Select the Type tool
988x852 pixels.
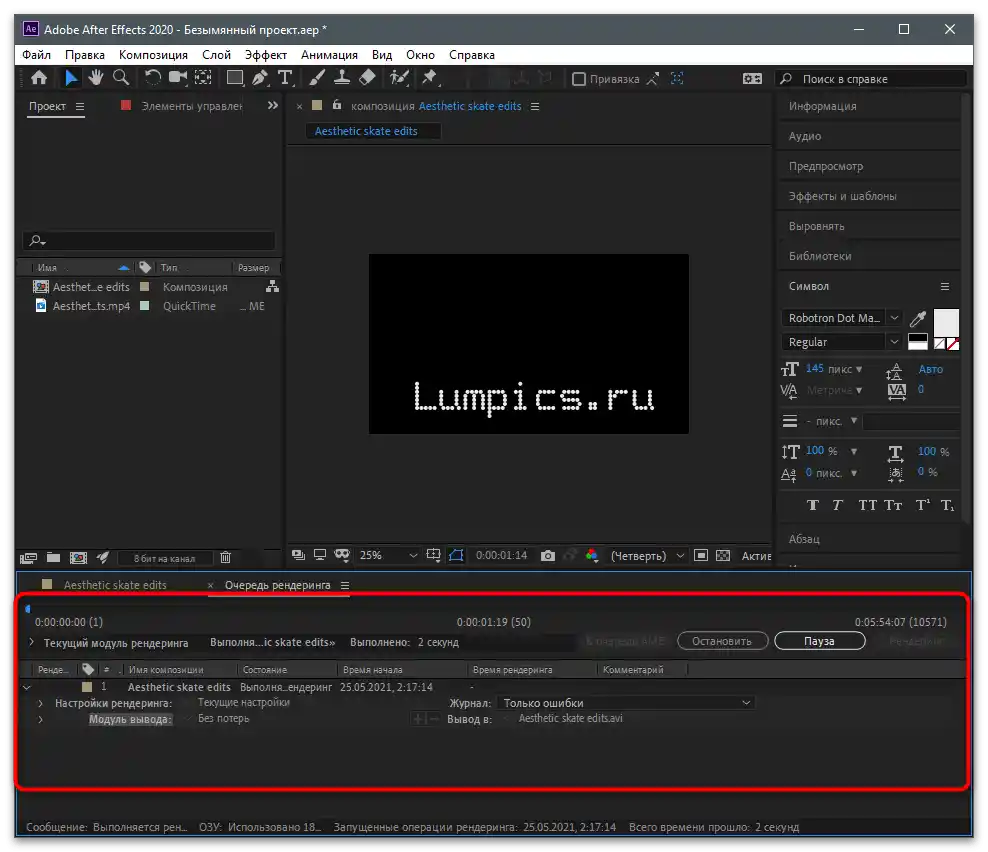(x=285, y=78)
